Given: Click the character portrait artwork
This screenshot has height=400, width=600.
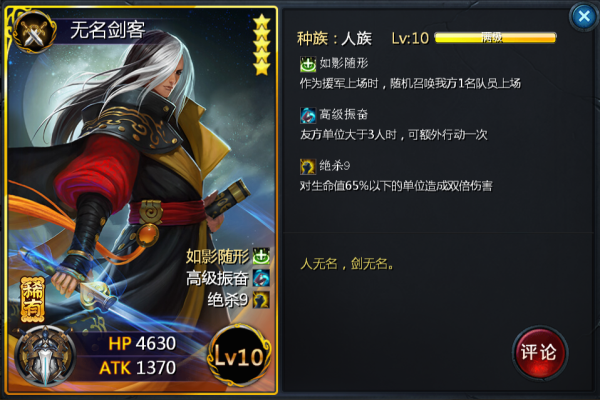Looking at the screenshot, I should [142, 172].
